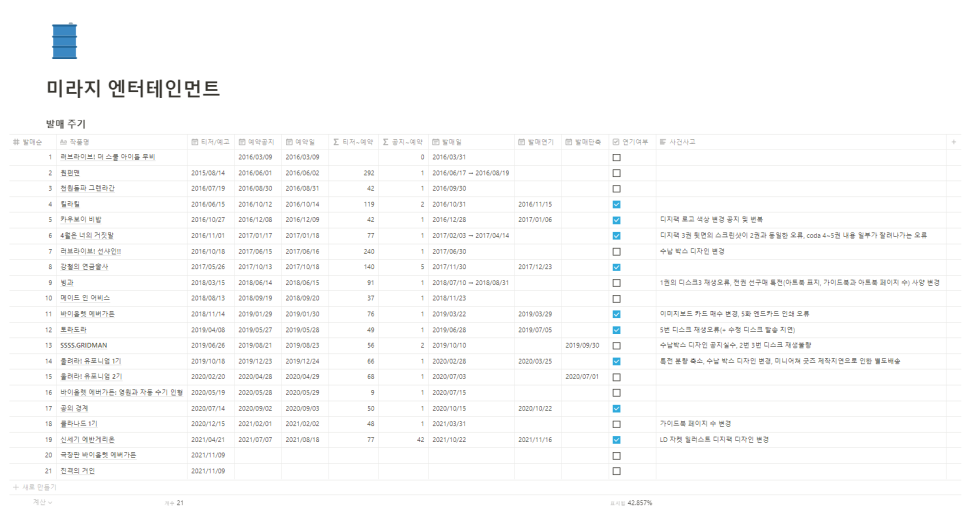
Task: Add a new column with the plus icon
Action: 954,142
